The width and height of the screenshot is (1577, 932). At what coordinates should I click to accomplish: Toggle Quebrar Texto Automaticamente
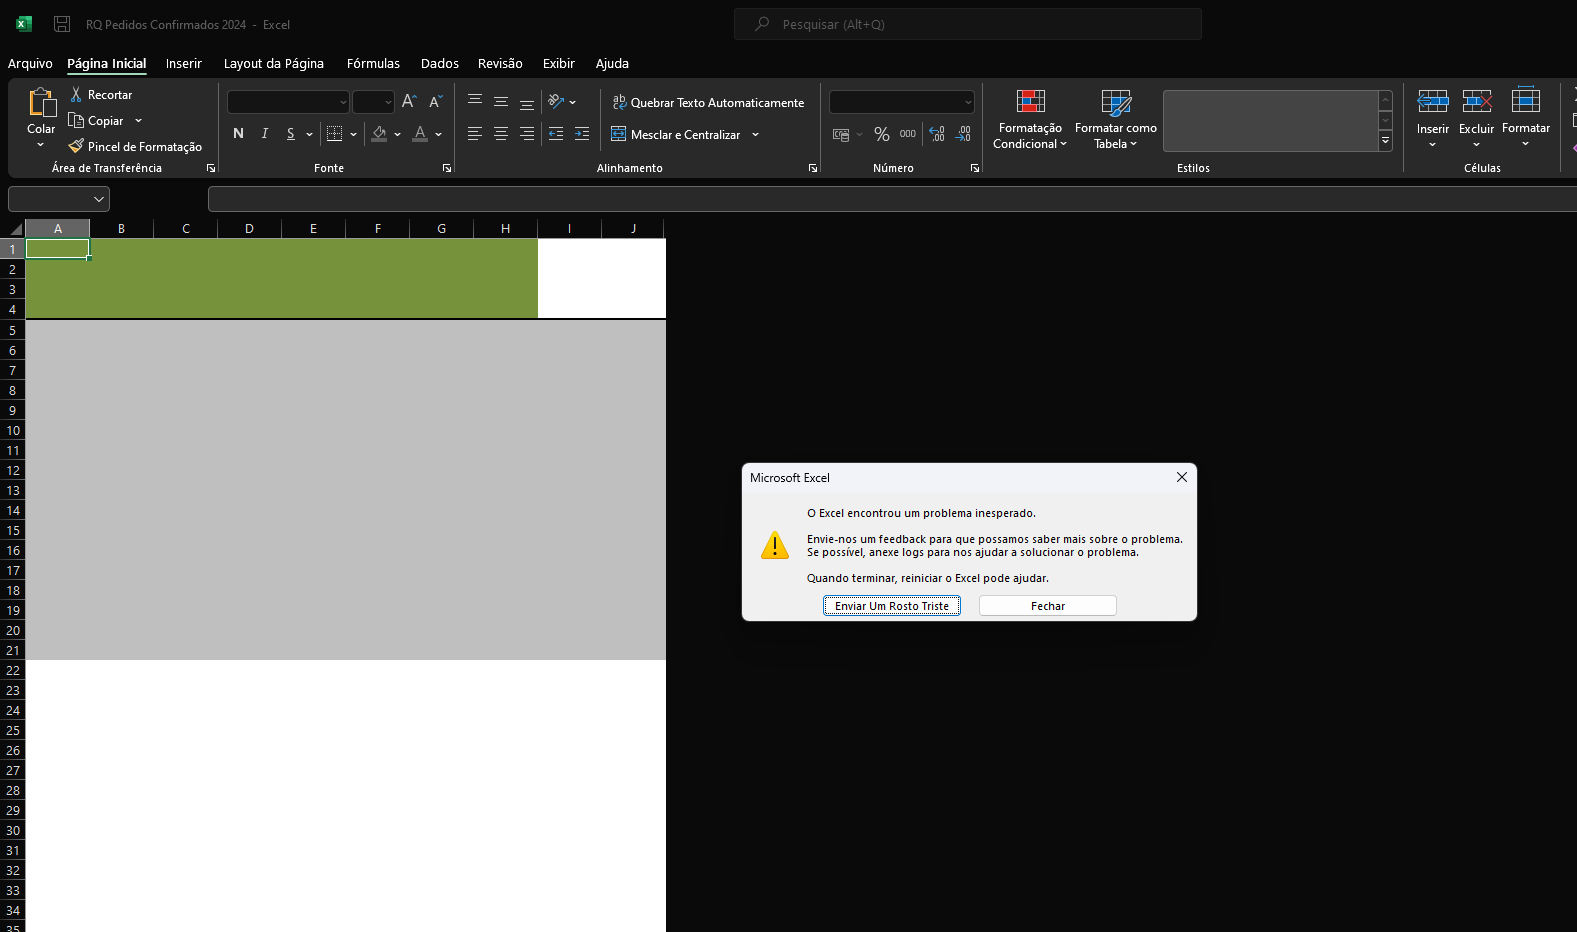[x=708, y=102]
